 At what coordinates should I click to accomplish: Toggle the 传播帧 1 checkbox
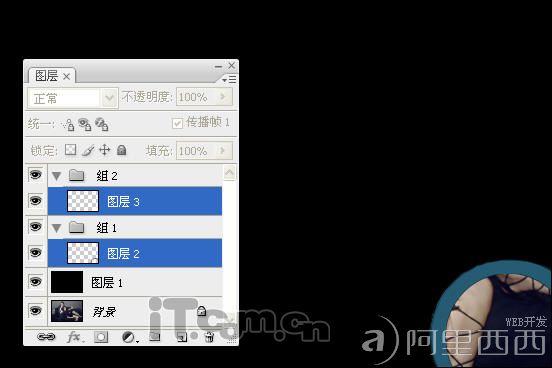tap(177, 123)
